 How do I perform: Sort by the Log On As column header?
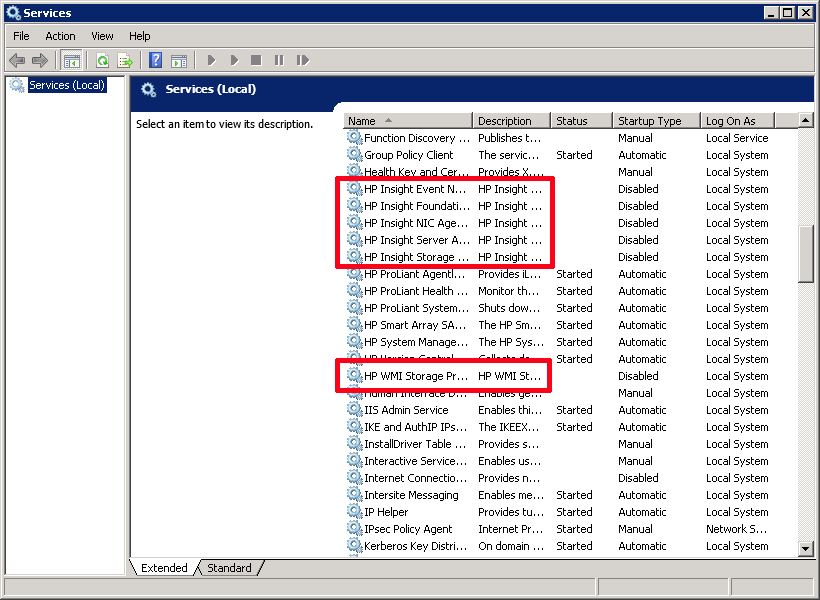pyautogui.click(x=737, y=121)
